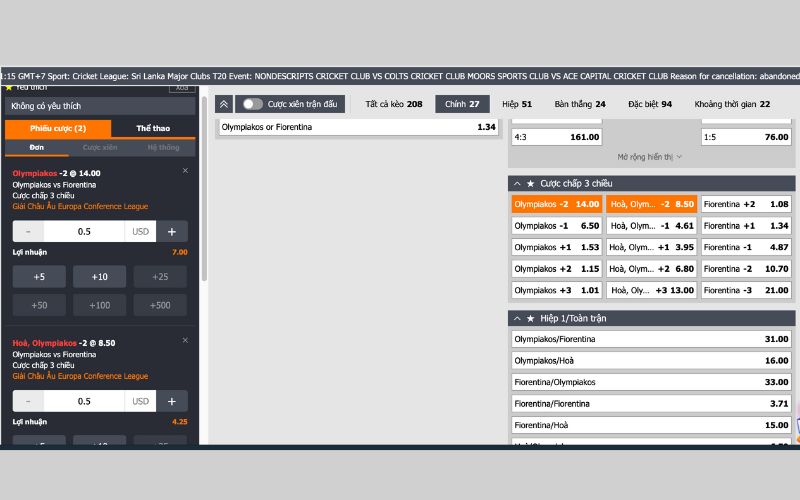
Task: Expand the Mở rộng hiển thị link
Action: 650,157
